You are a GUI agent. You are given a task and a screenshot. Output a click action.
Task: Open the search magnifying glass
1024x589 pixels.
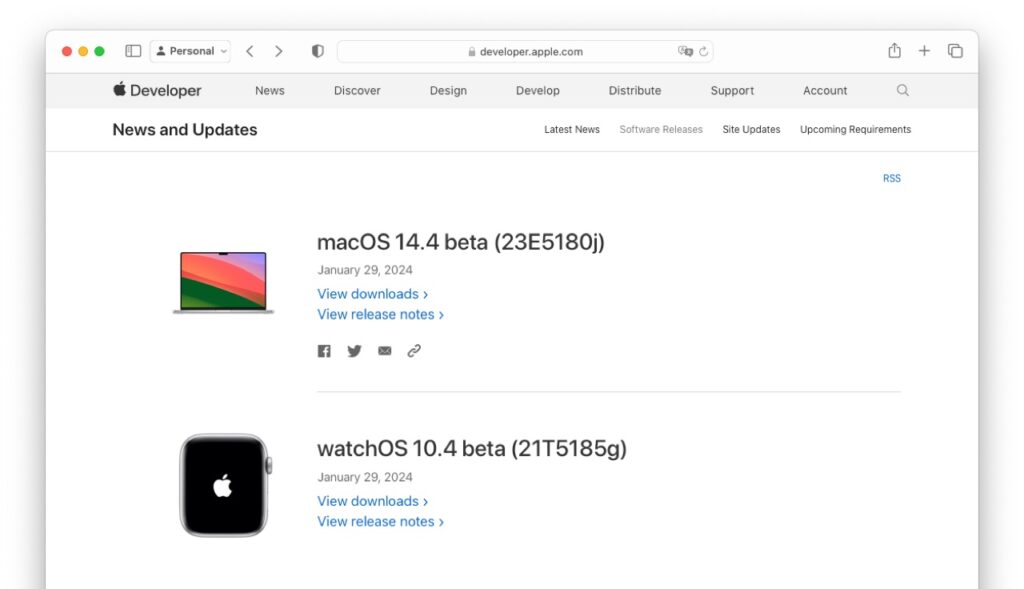(x=902, y=90)
